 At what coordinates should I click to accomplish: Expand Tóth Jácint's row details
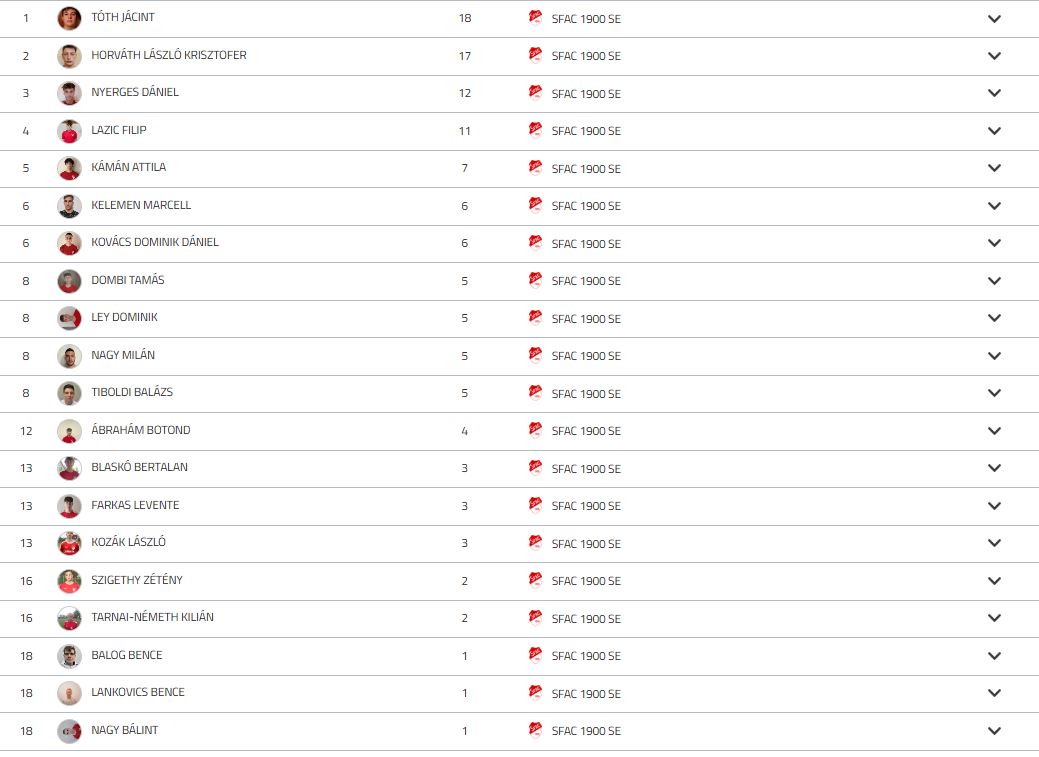point(994,19)
